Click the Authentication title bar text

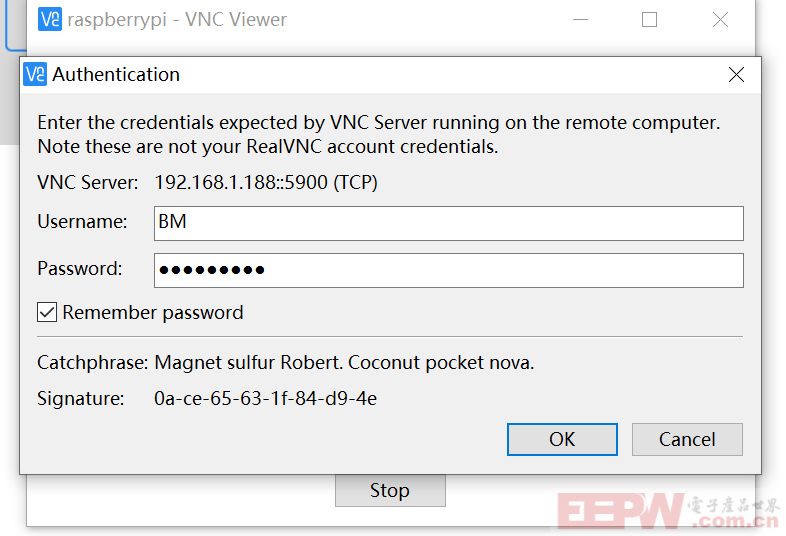point(116,74)
